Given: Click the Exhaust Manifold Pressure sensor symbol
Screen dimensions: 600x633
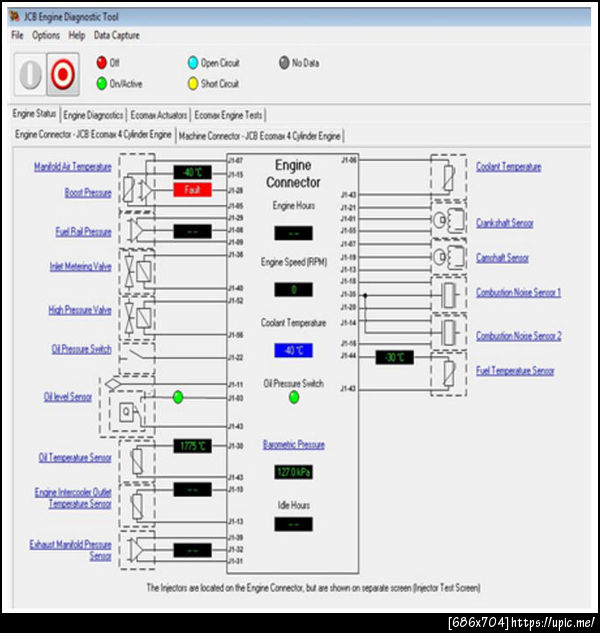Looking at the screenshot, I should pos(137,550).
